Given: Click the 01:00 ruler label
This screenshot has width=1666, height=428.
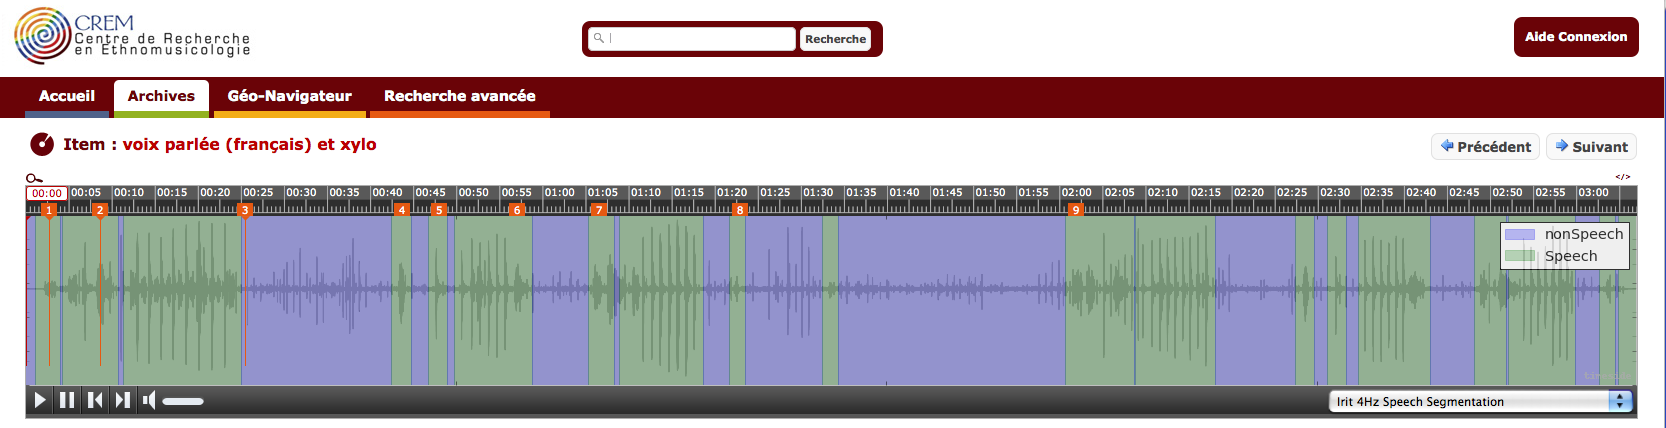Looking at the screenshot, I should [x=560, y=192].
